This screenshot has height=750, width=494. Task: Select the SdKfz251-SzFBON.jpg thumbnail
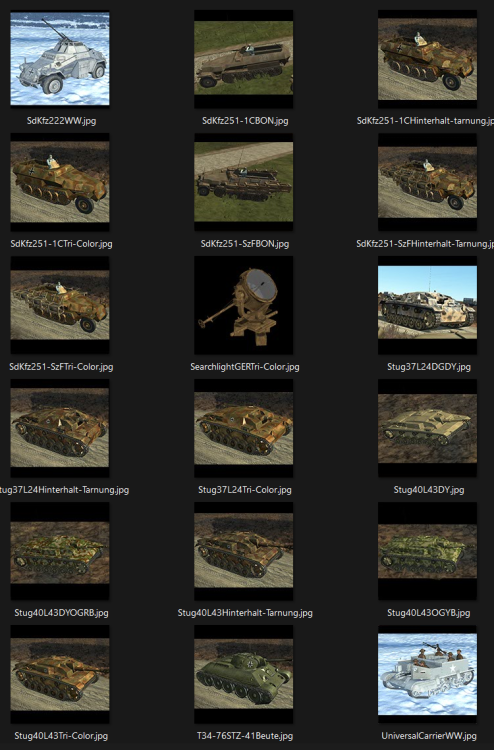tap(243, 182)
